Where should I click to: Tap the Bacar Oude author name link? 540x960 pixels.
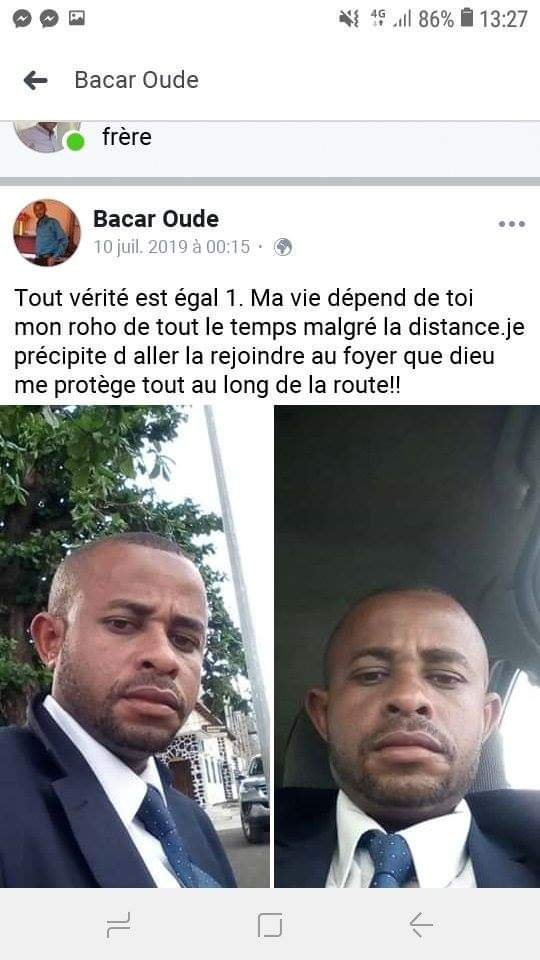pos(156,219)
